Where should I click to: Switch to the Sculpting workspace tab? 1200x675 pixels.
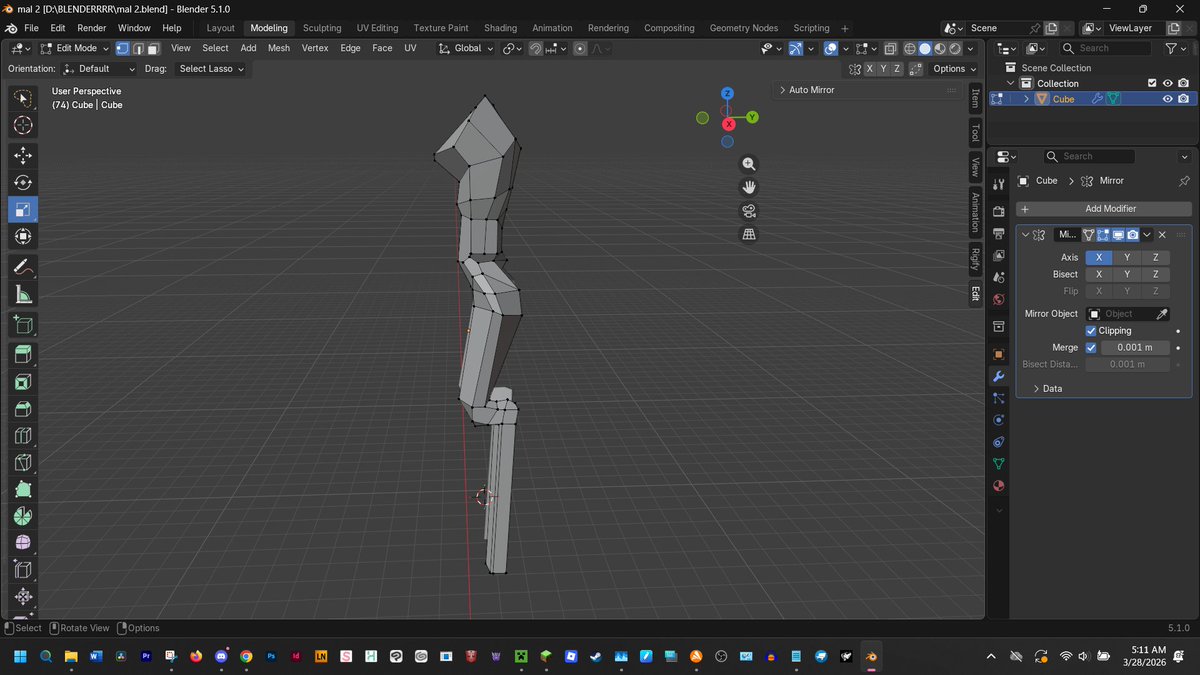tap(322, 28)
